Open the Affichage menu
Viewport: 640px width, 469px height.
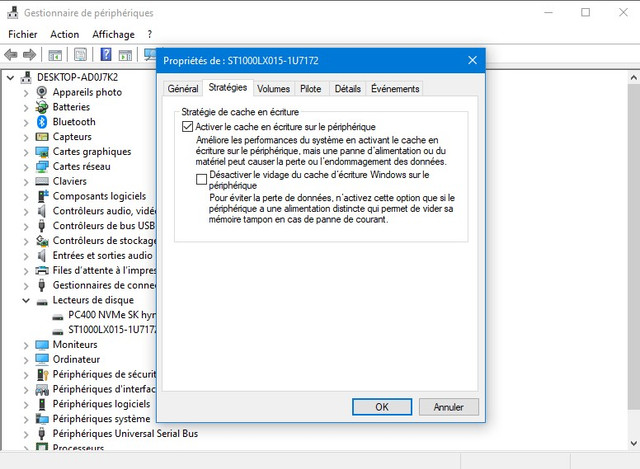113,34
